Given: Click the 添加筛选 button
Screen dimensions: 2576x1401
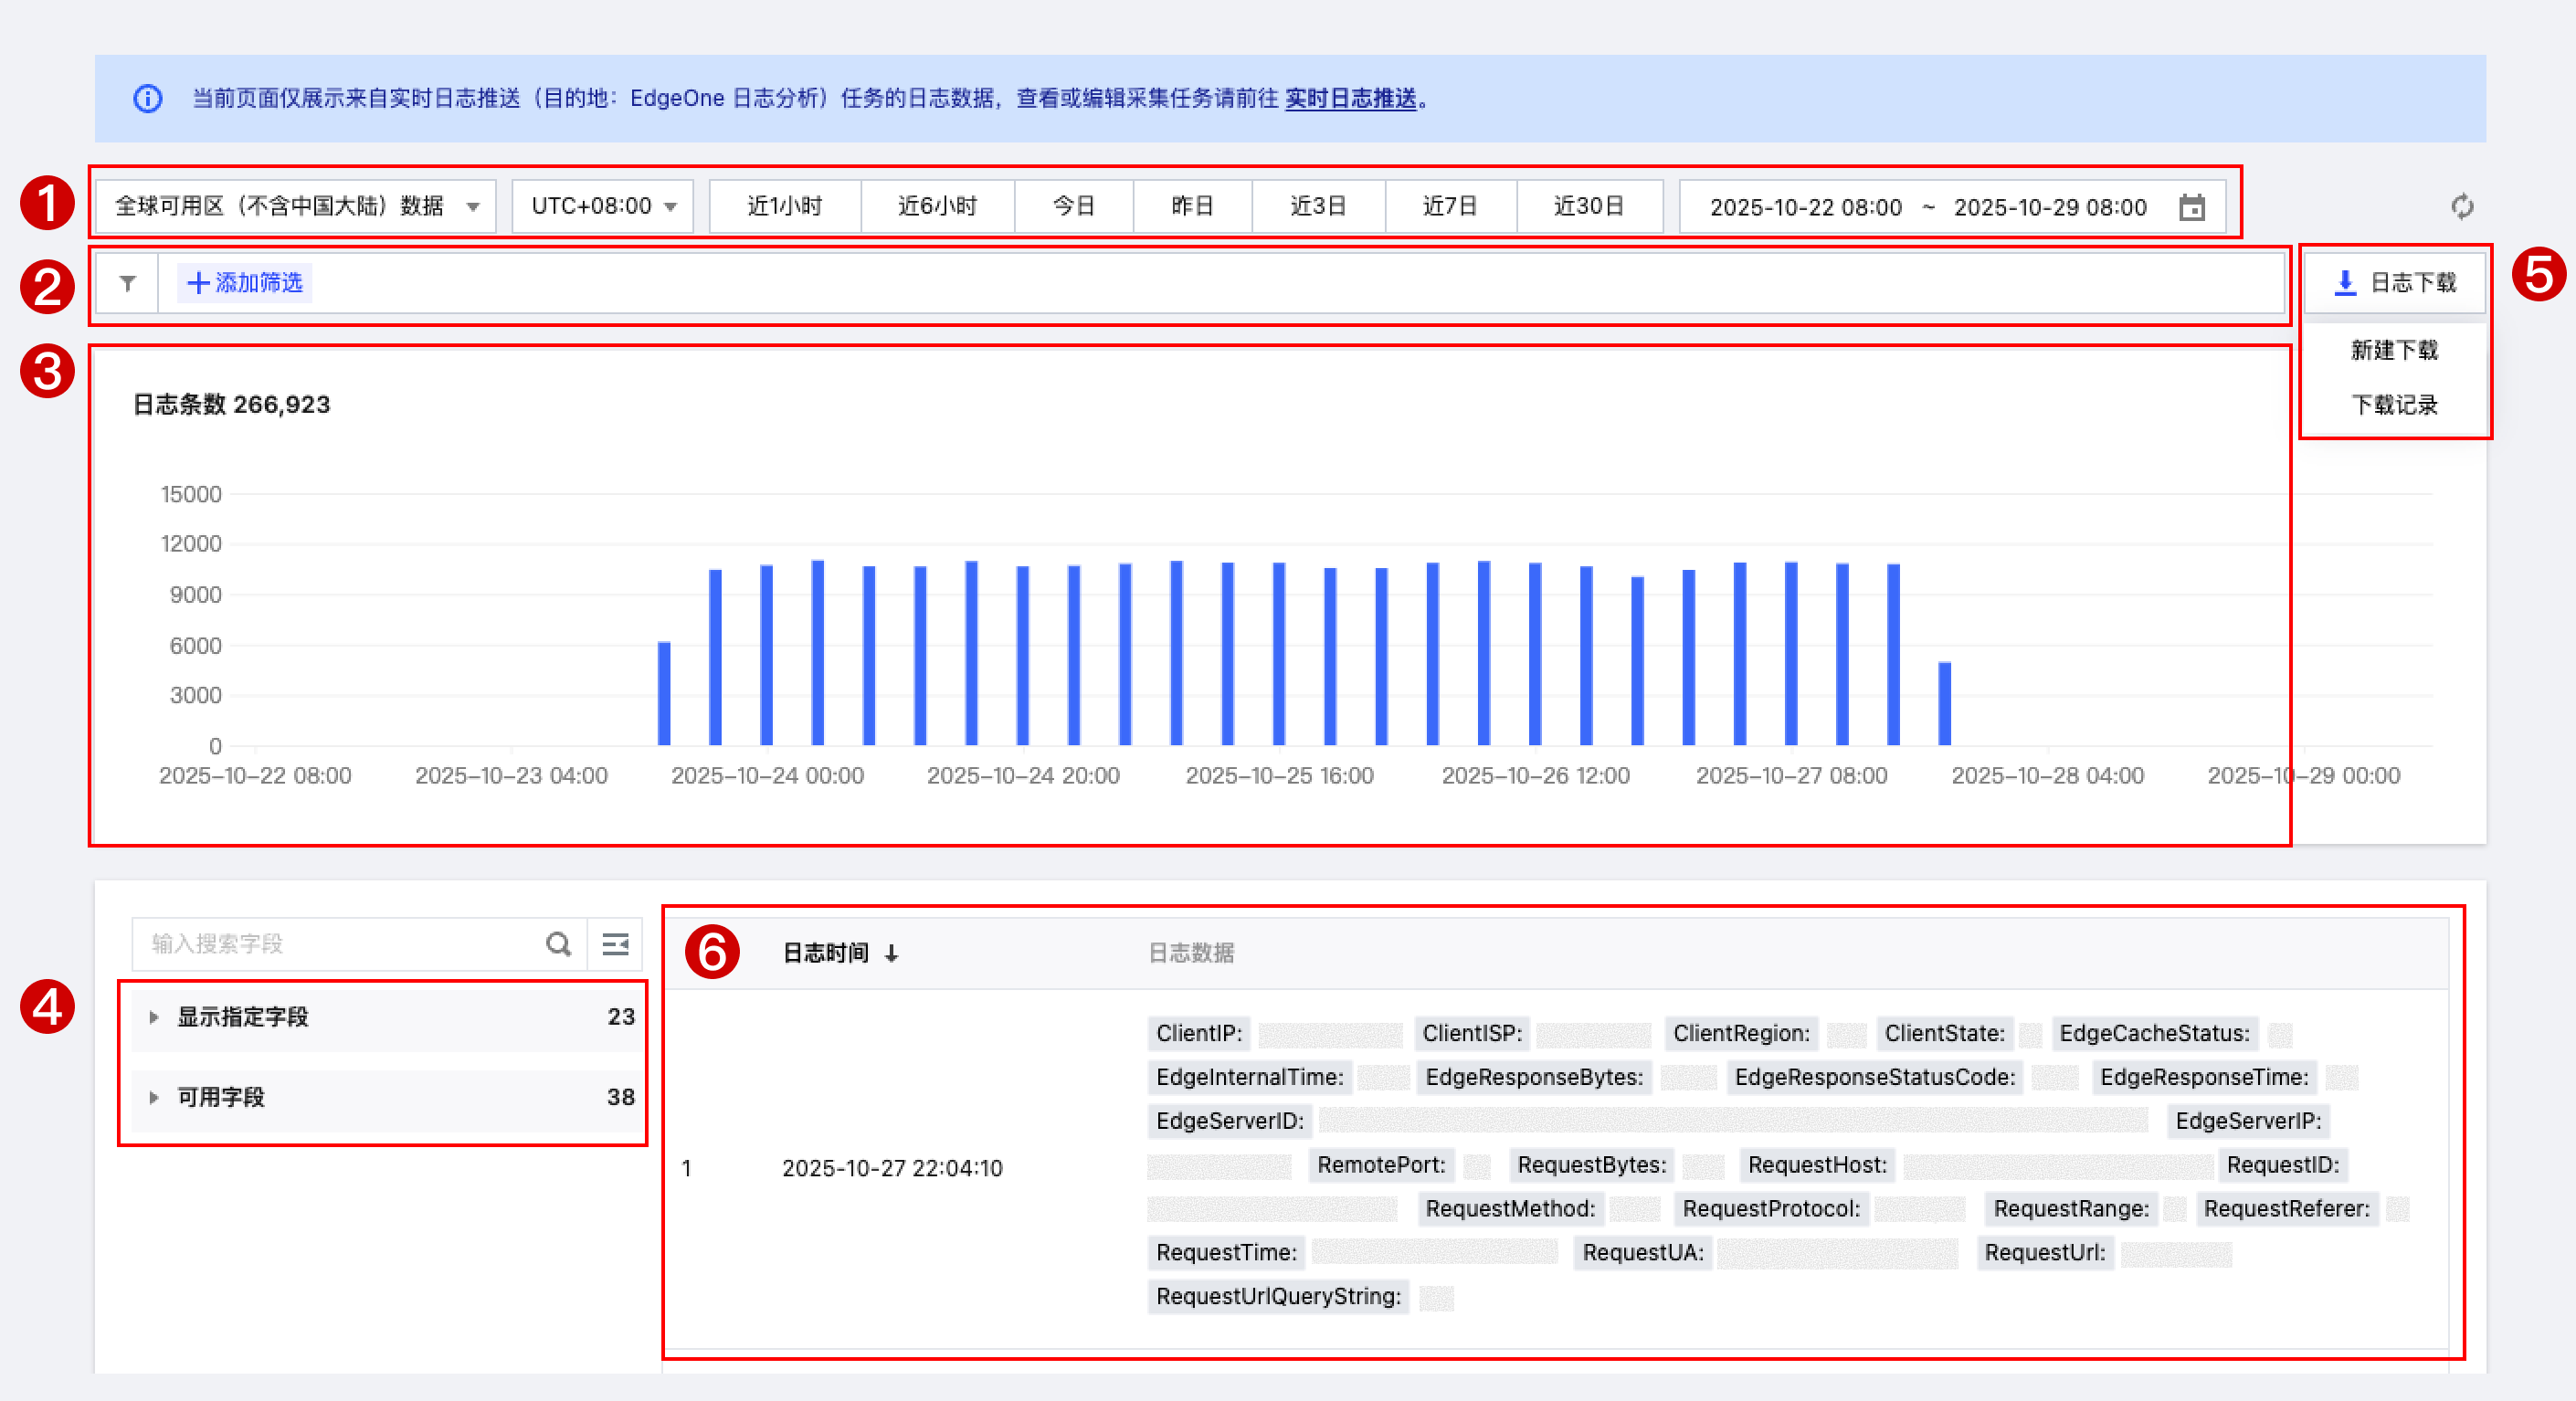Looking at the screenshot, I should [245, 283].
